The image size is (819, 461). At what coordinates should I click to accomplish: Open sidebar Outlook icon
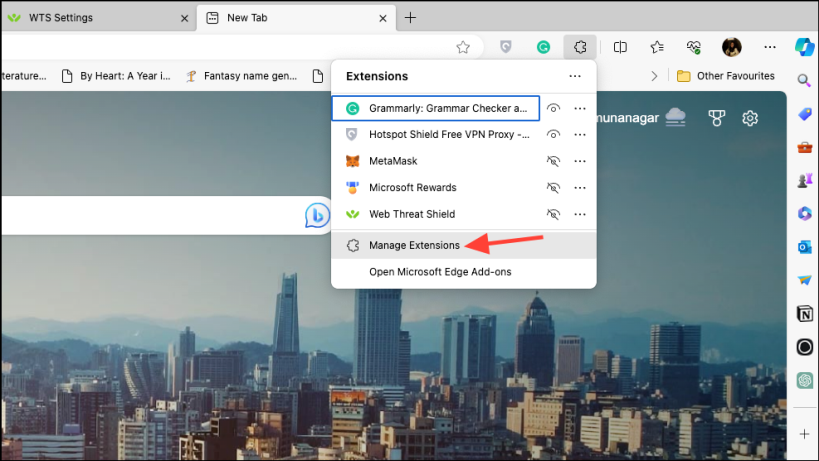(x=804, y=247)
